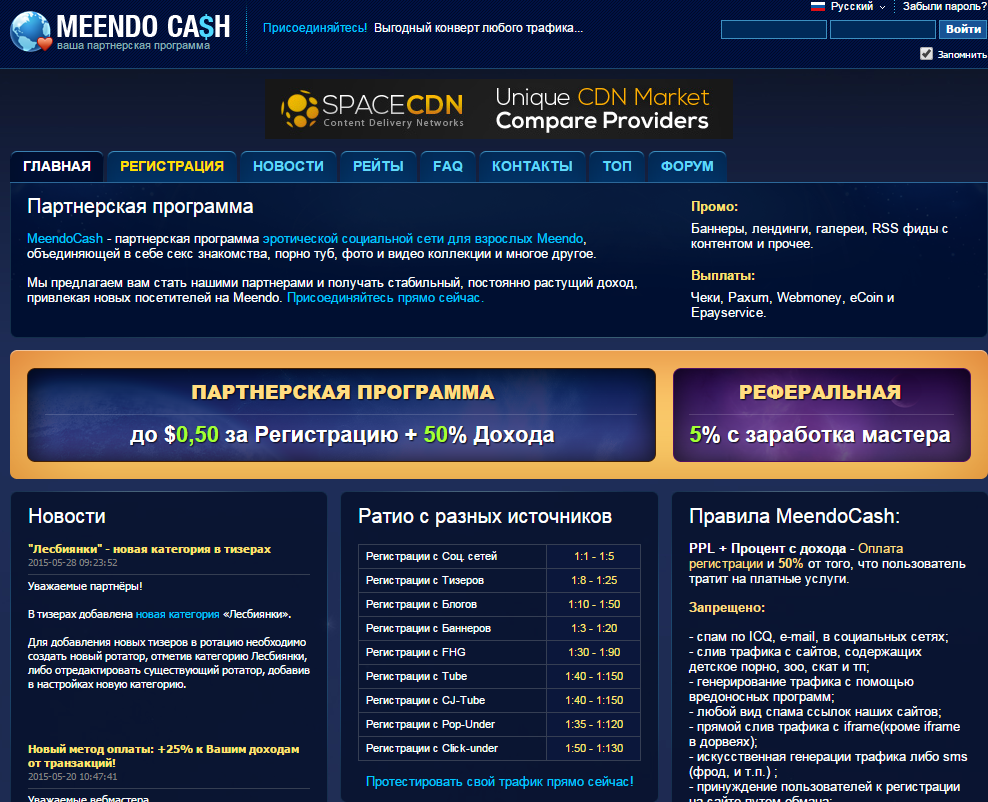Select the Регистрации с Баннеров row
The width and height of the screenshot is (988, 802).
(x=499, y=628)
